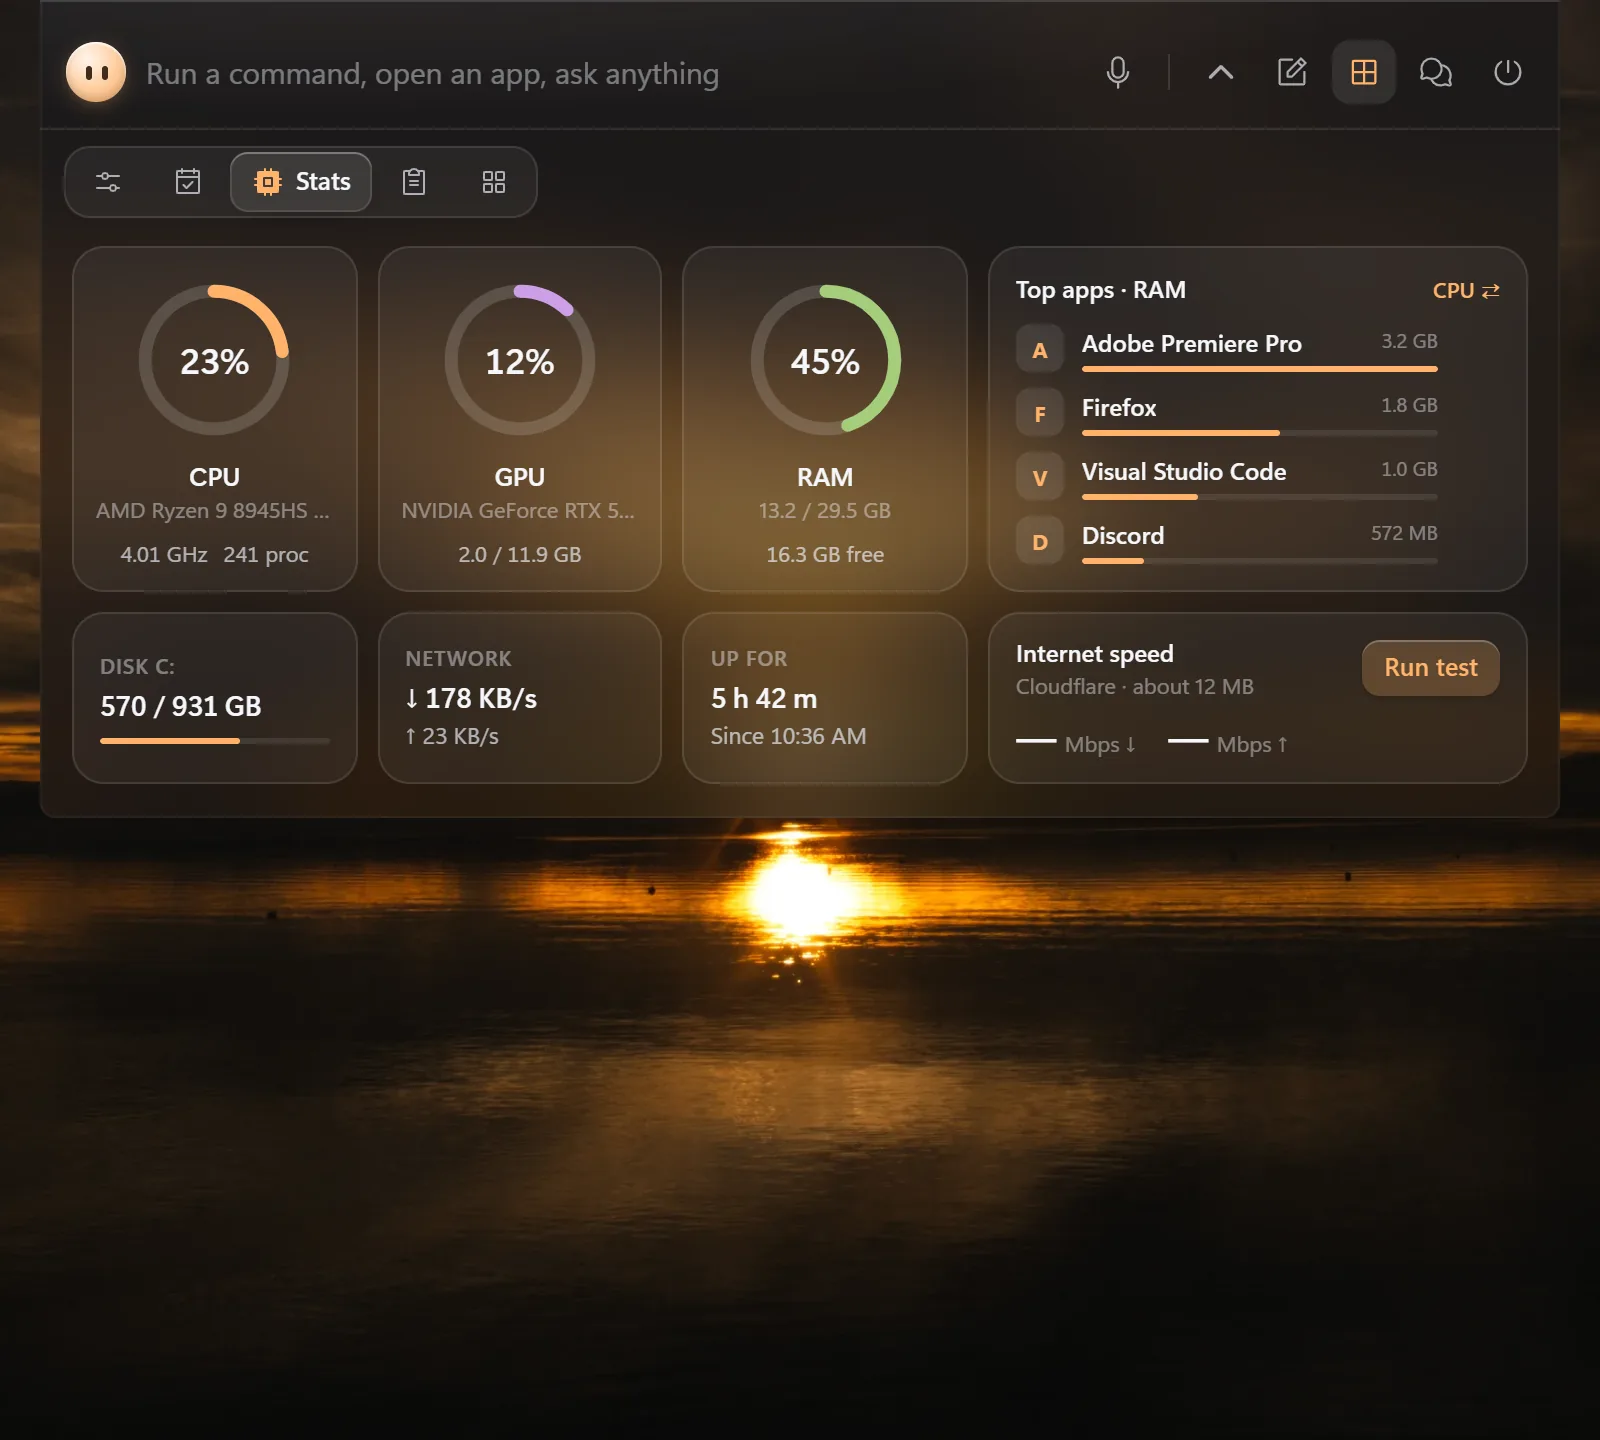
Task: Click the Since 10:36 AM text
Action: [x=788, y=736]
